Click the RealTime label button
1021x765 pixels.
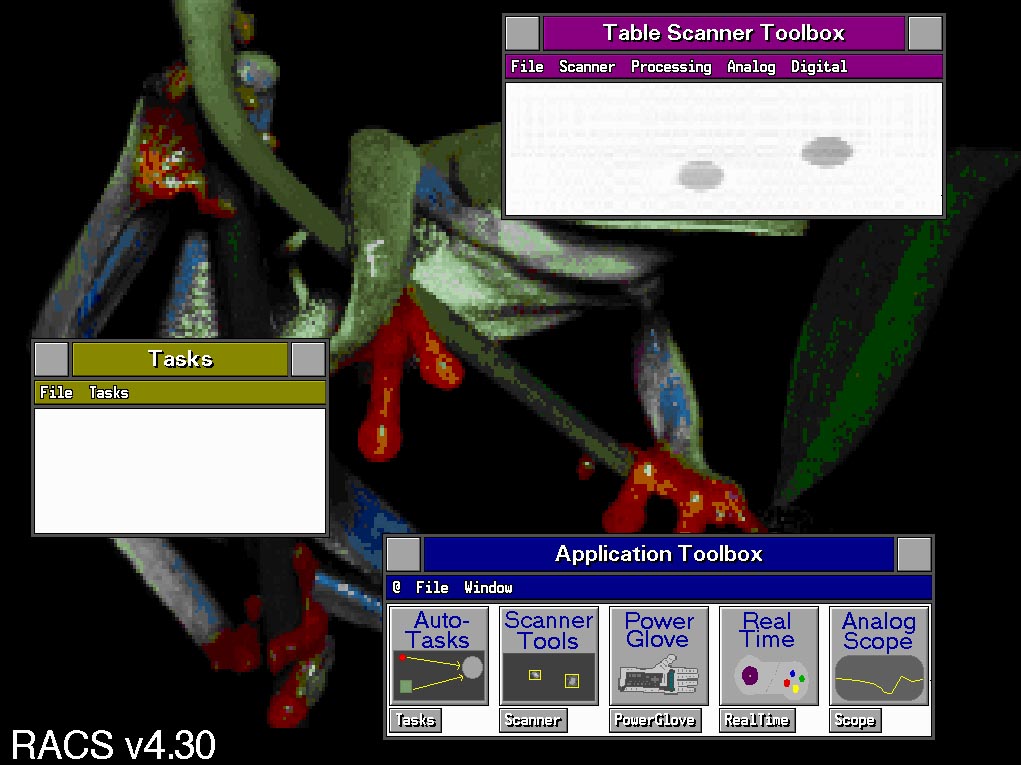click(x=757, y=720)
